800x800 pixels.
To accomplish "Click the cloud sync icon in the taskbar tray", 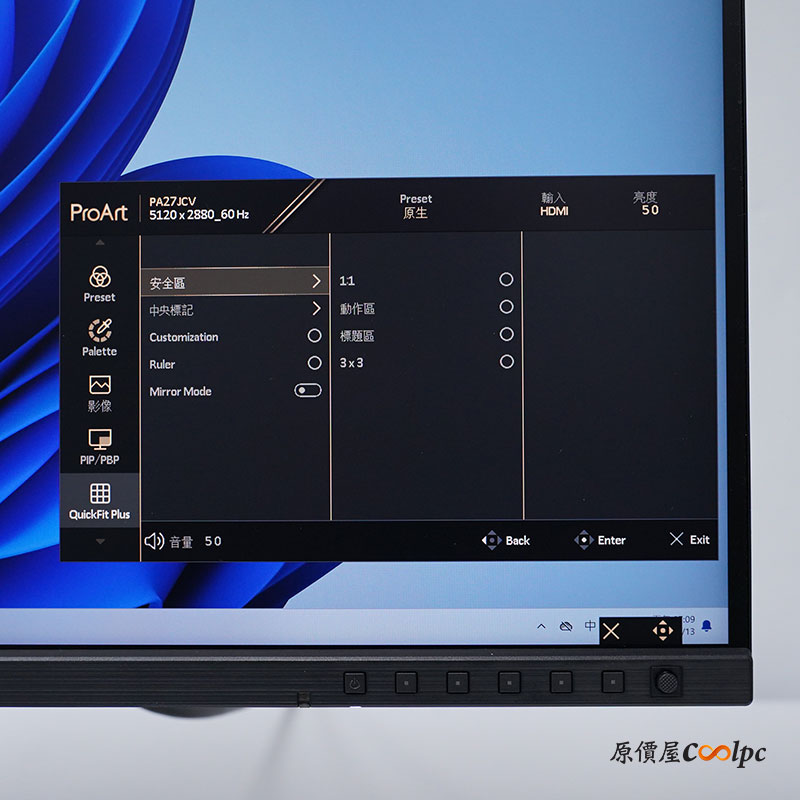I will (566, 626).
